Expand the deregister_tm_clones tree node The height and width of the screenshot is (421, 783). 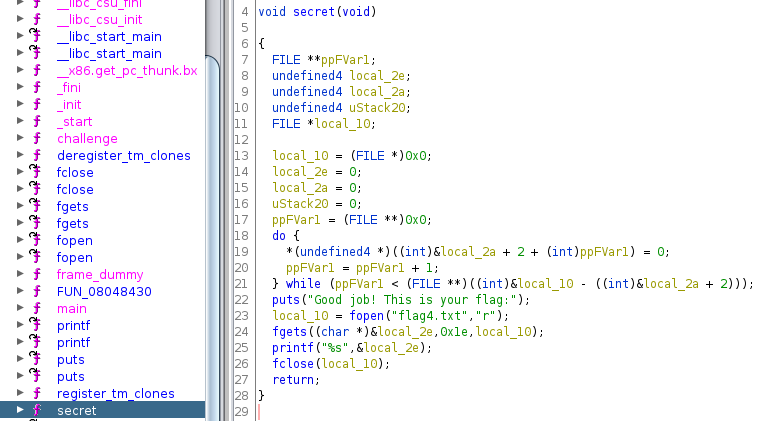point(20,154)
